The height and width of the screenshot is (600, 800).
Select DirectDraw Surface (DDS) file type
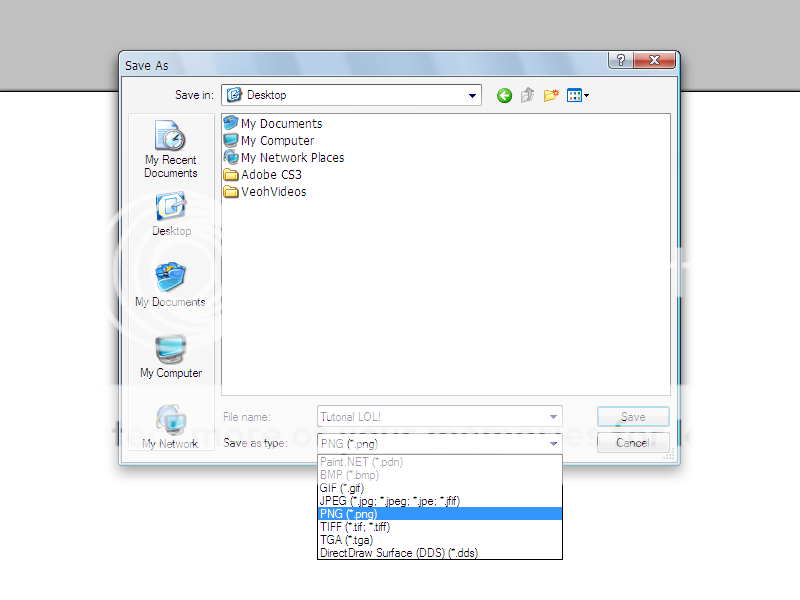click(398, 552)
